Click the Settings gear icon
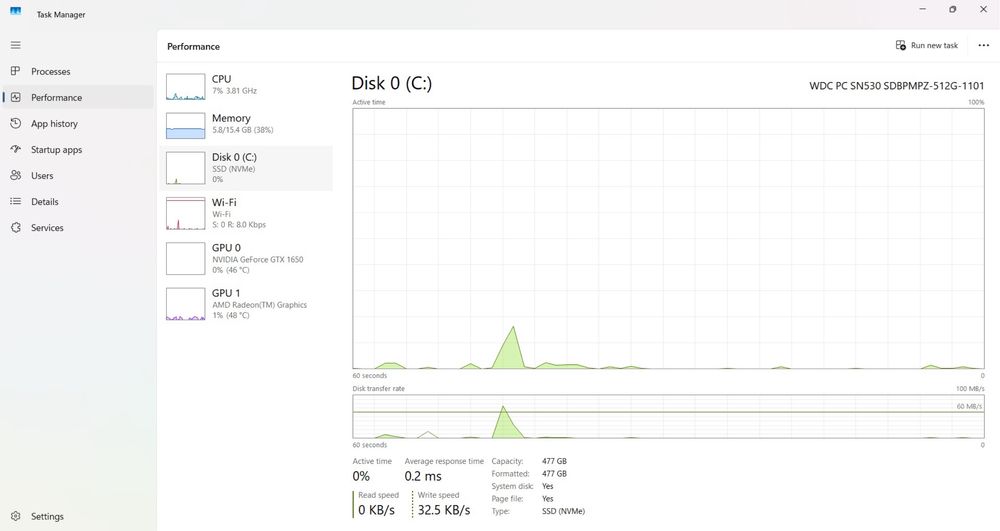The width and height of the screenshot is (1000, 531). tap(15, 516)
